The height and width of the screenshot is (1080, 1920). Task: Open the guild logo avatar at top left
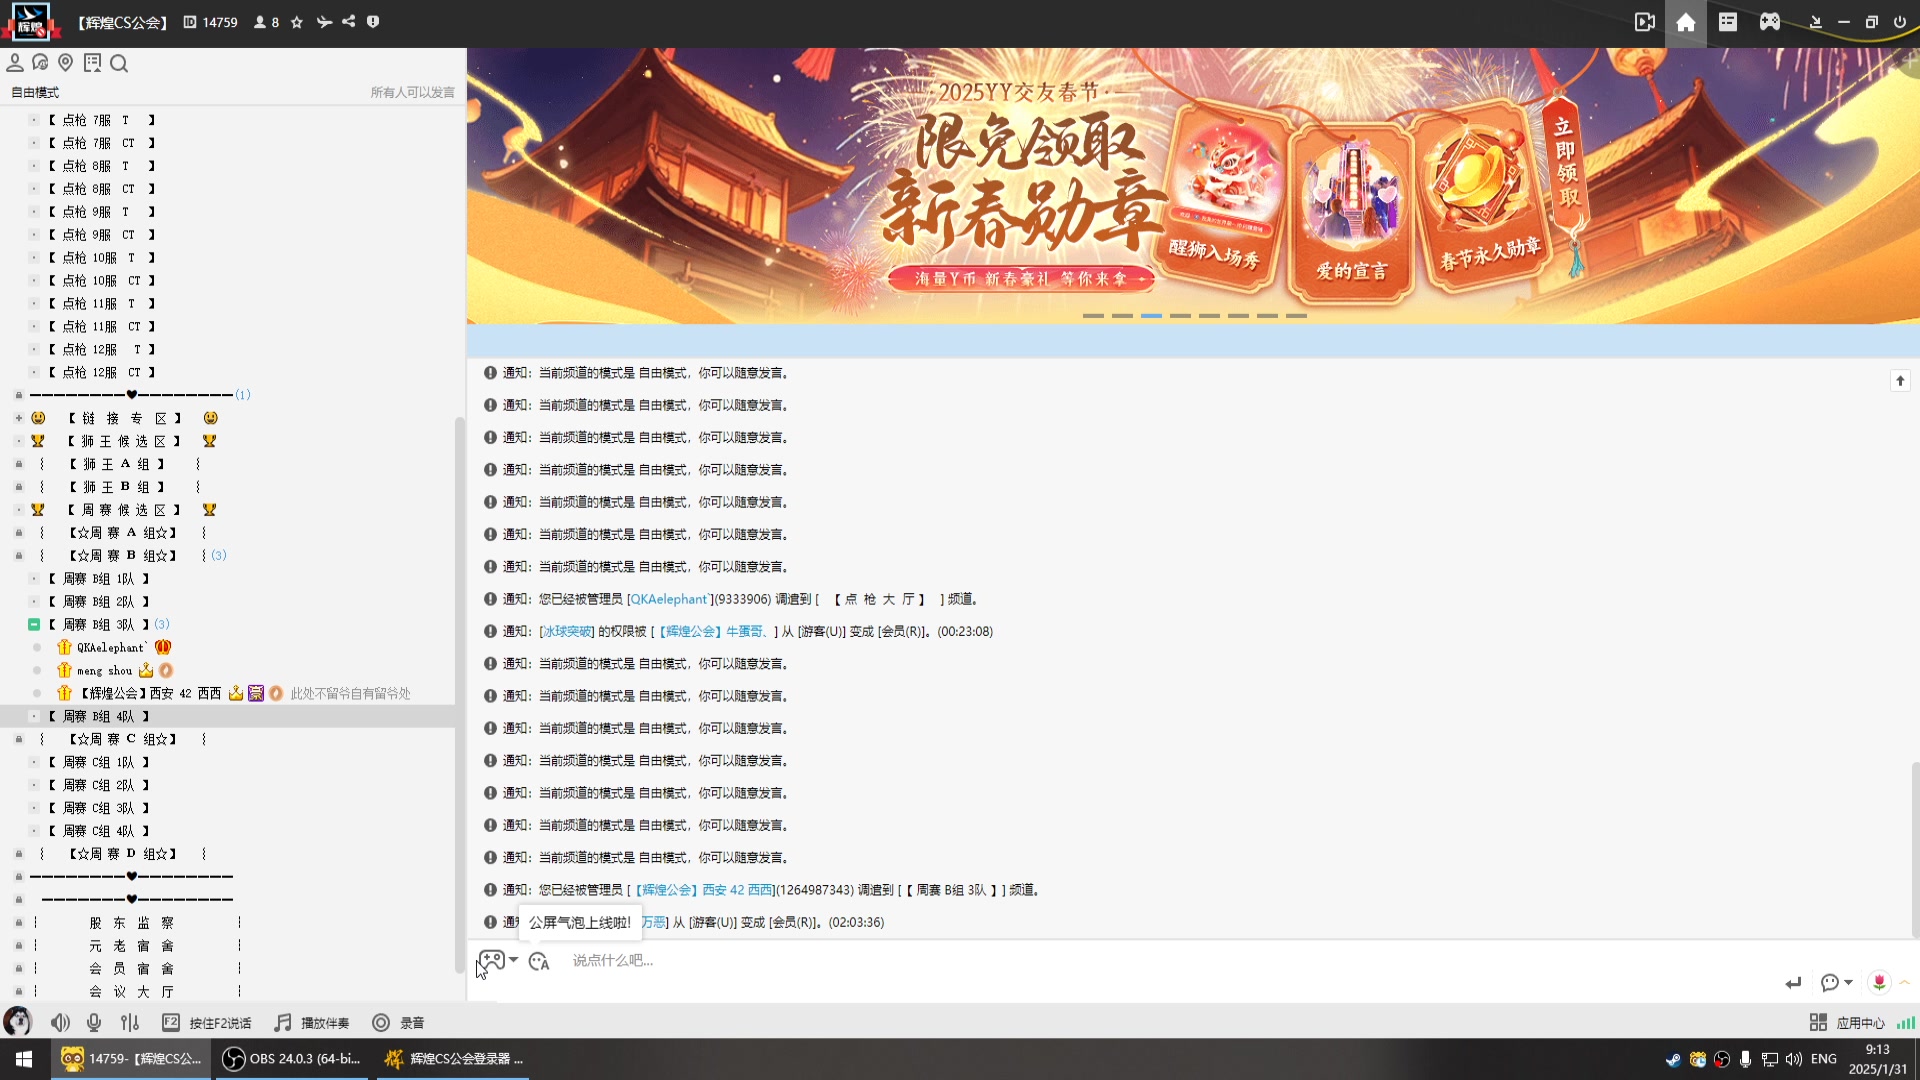point(29,22)
